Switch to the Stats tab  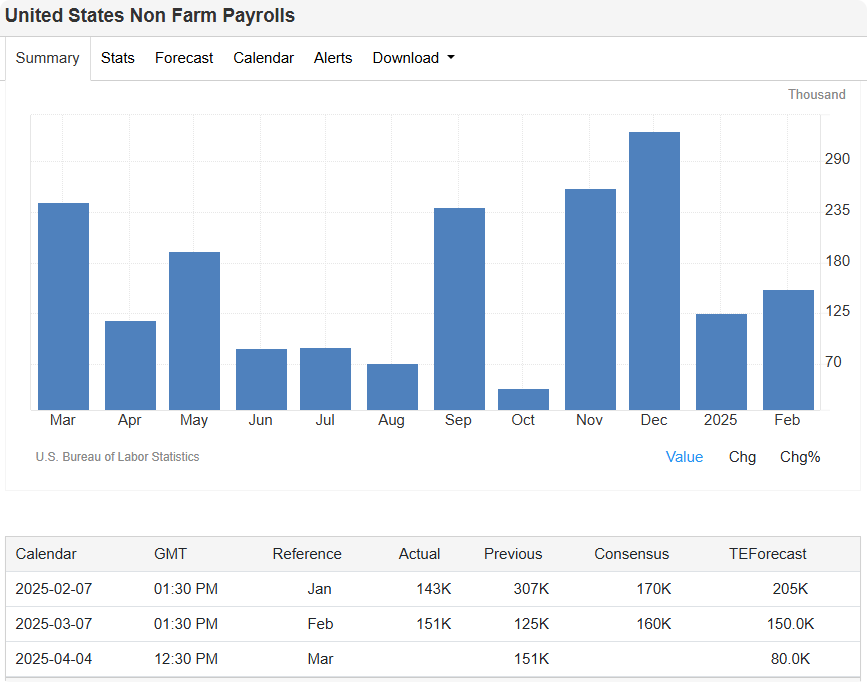[117, 58]
